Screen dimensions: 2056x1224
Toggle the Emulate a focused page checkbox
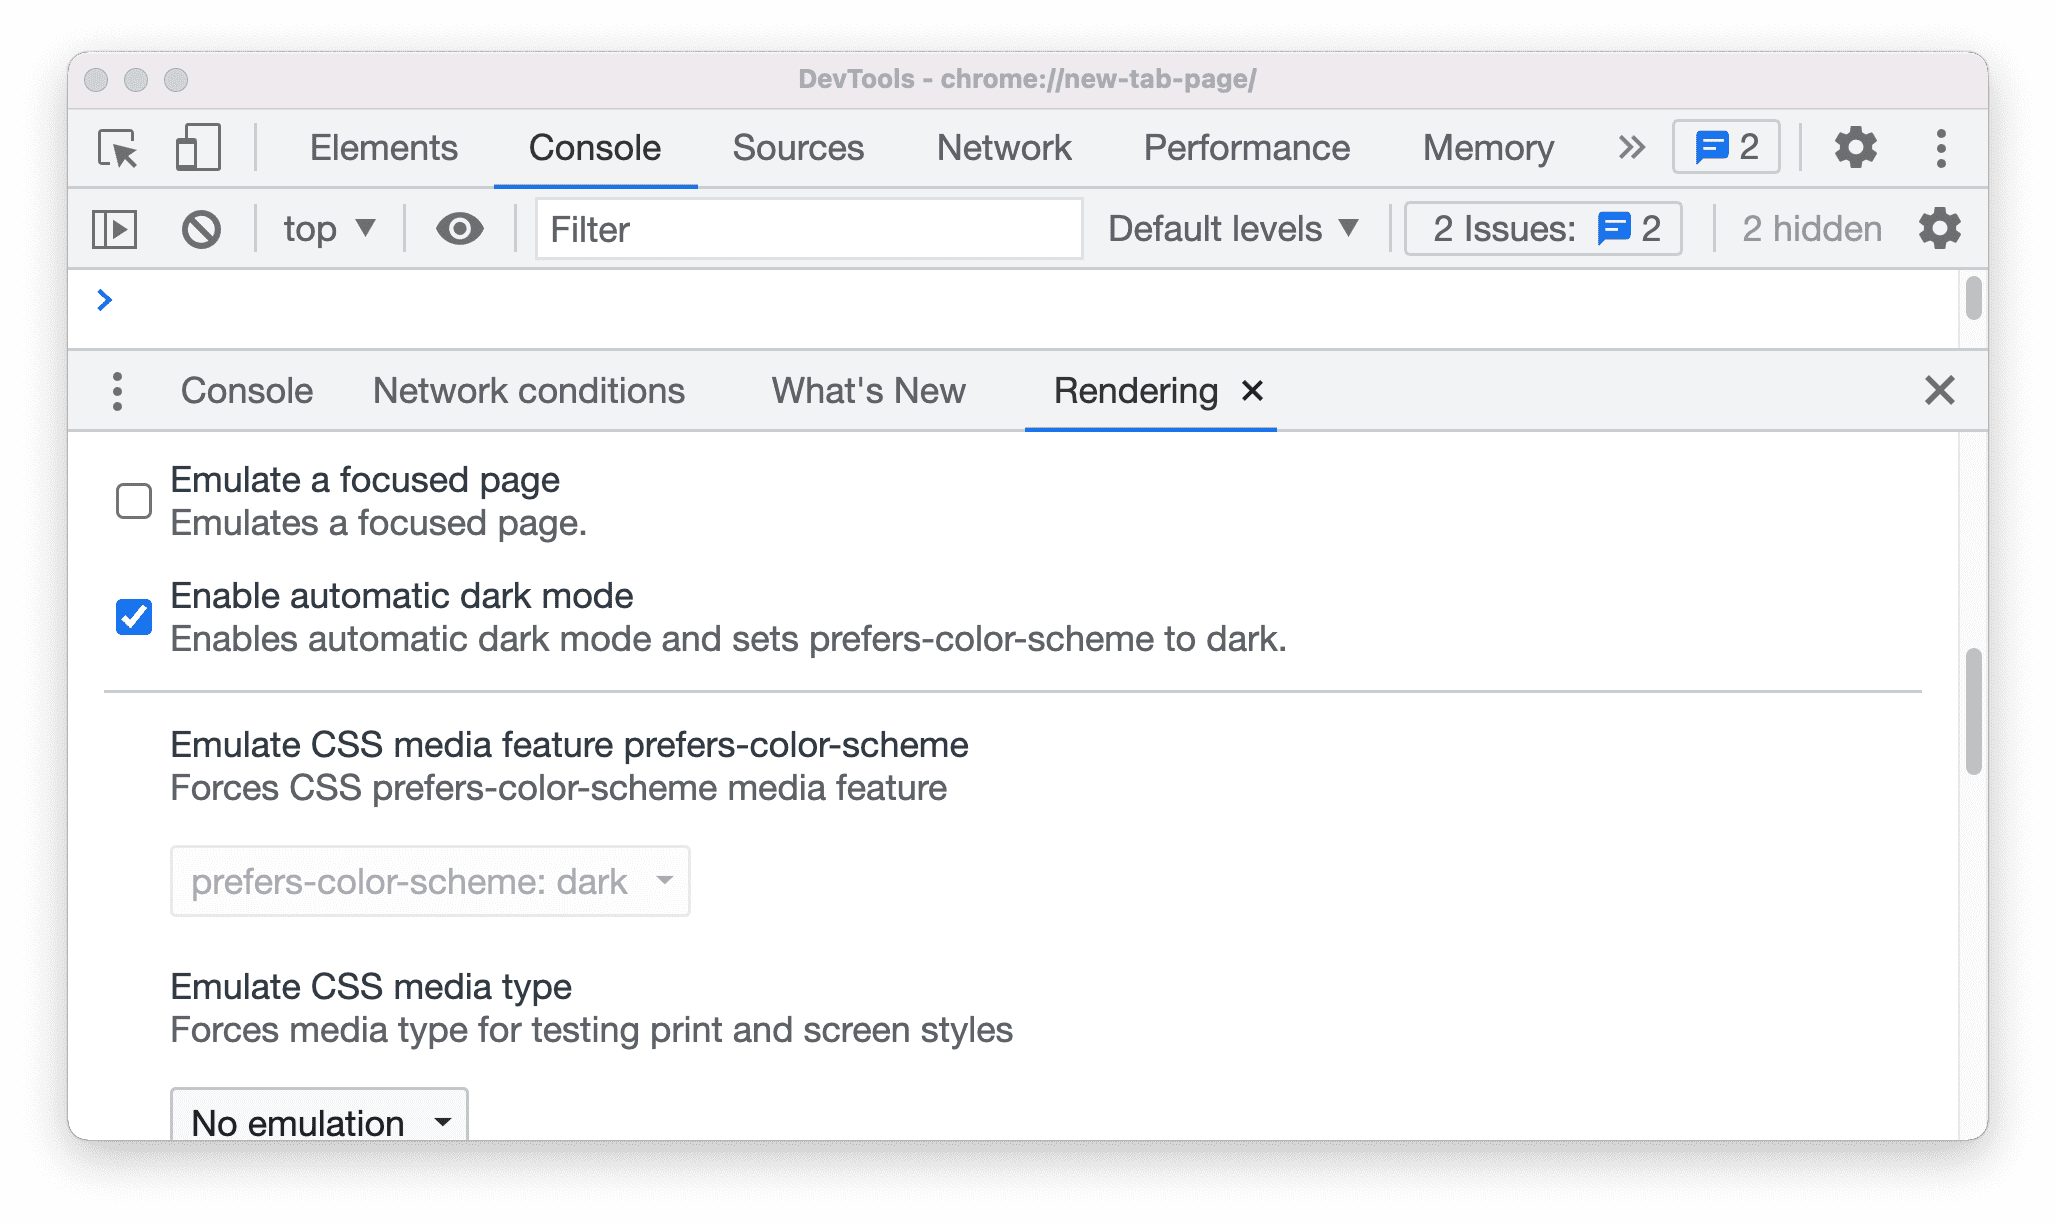click(133, 498)
